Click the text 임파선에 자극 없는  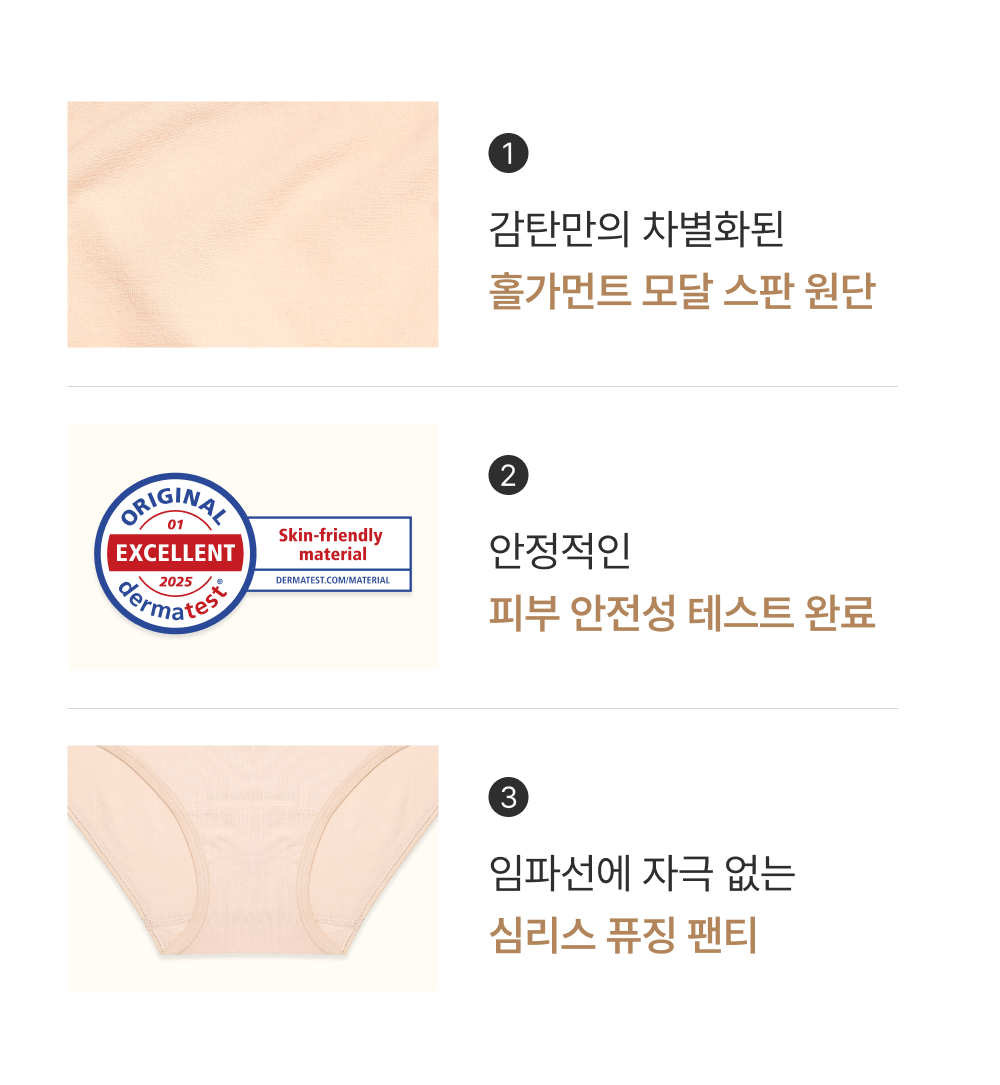tap(642, 873)
